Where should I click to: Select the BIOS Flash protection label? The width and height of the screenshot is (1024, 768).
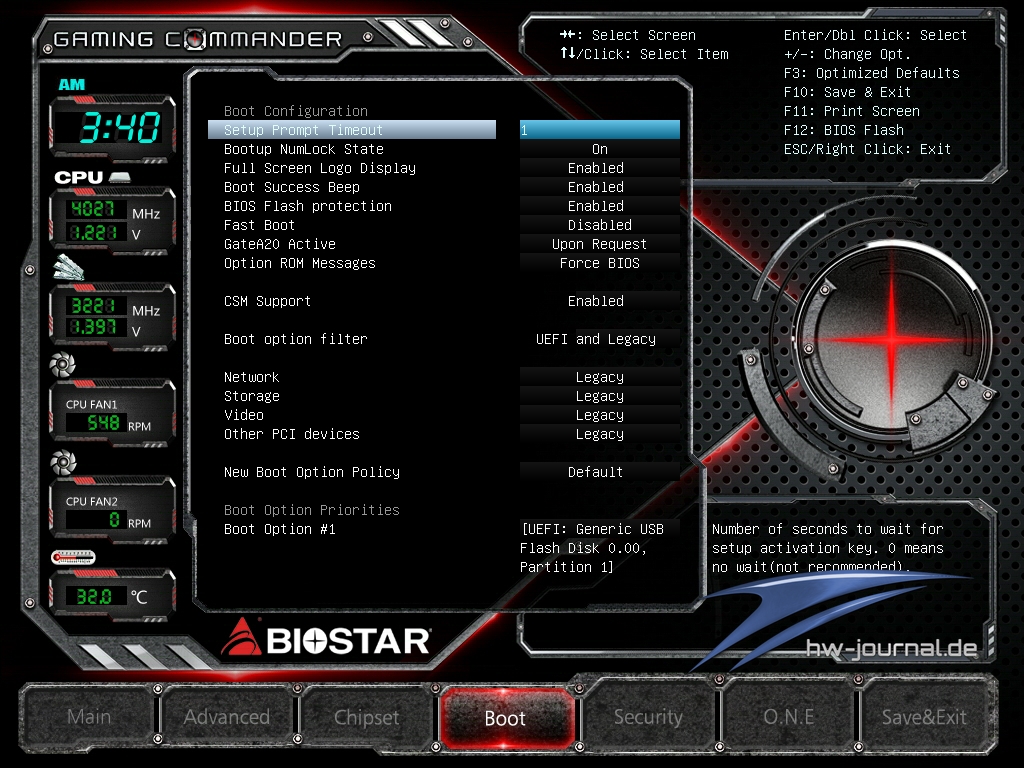click(308, 206)
